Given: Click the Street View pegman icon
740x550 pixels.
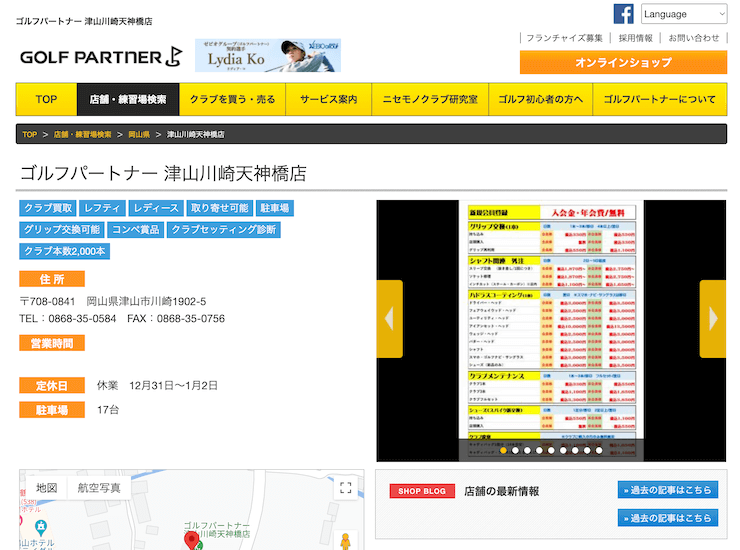Looking at the screenshot, I should [346, 540].
